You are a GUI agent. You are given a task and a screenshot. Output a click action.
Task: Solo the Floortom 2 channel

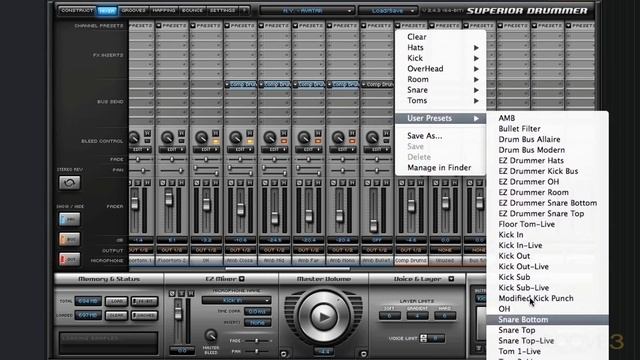click(x=172, y=182)
